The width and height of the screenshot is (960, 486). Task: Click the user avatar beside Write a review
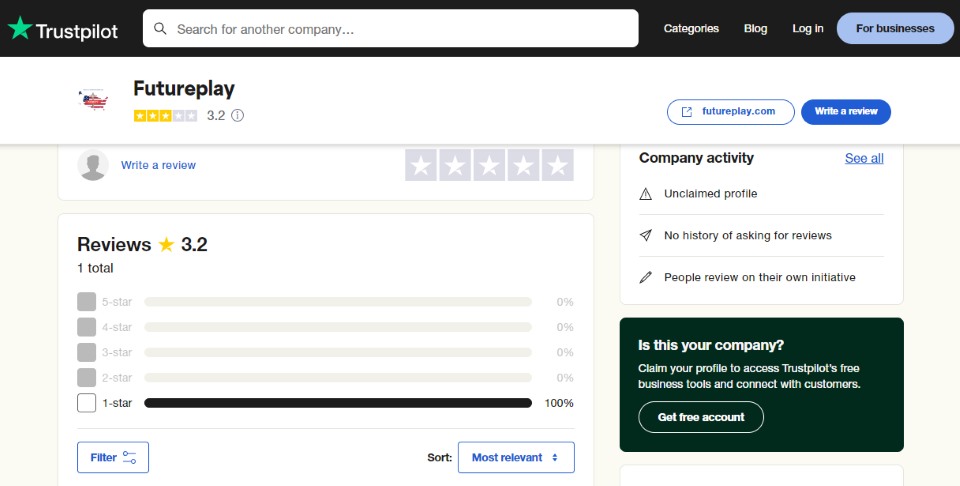pyautogui.click(x=93, y=165)
